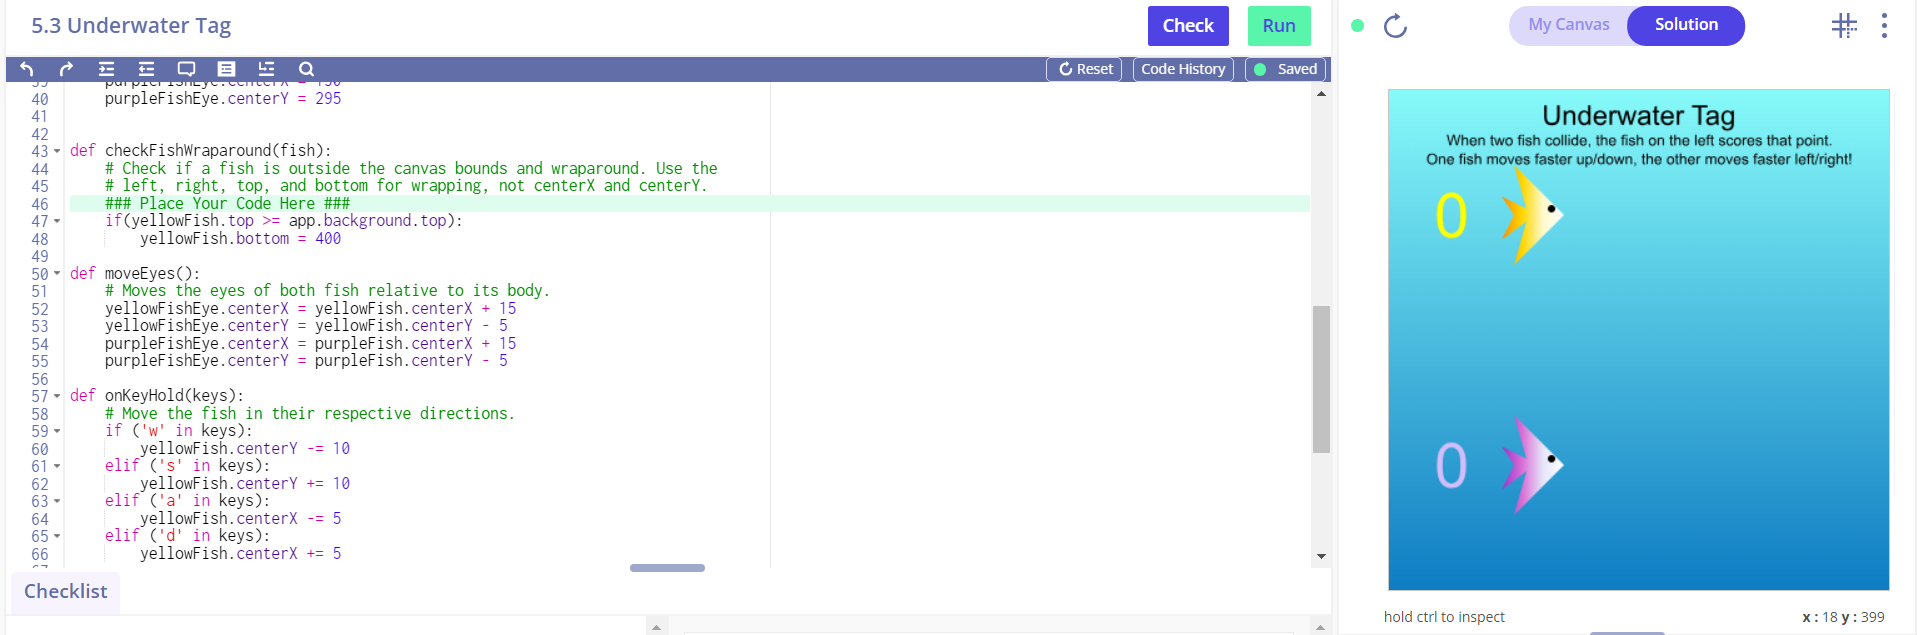Click the Saved status indicator
Viewport: 1917px width, 635px height.
(1286, 69)
